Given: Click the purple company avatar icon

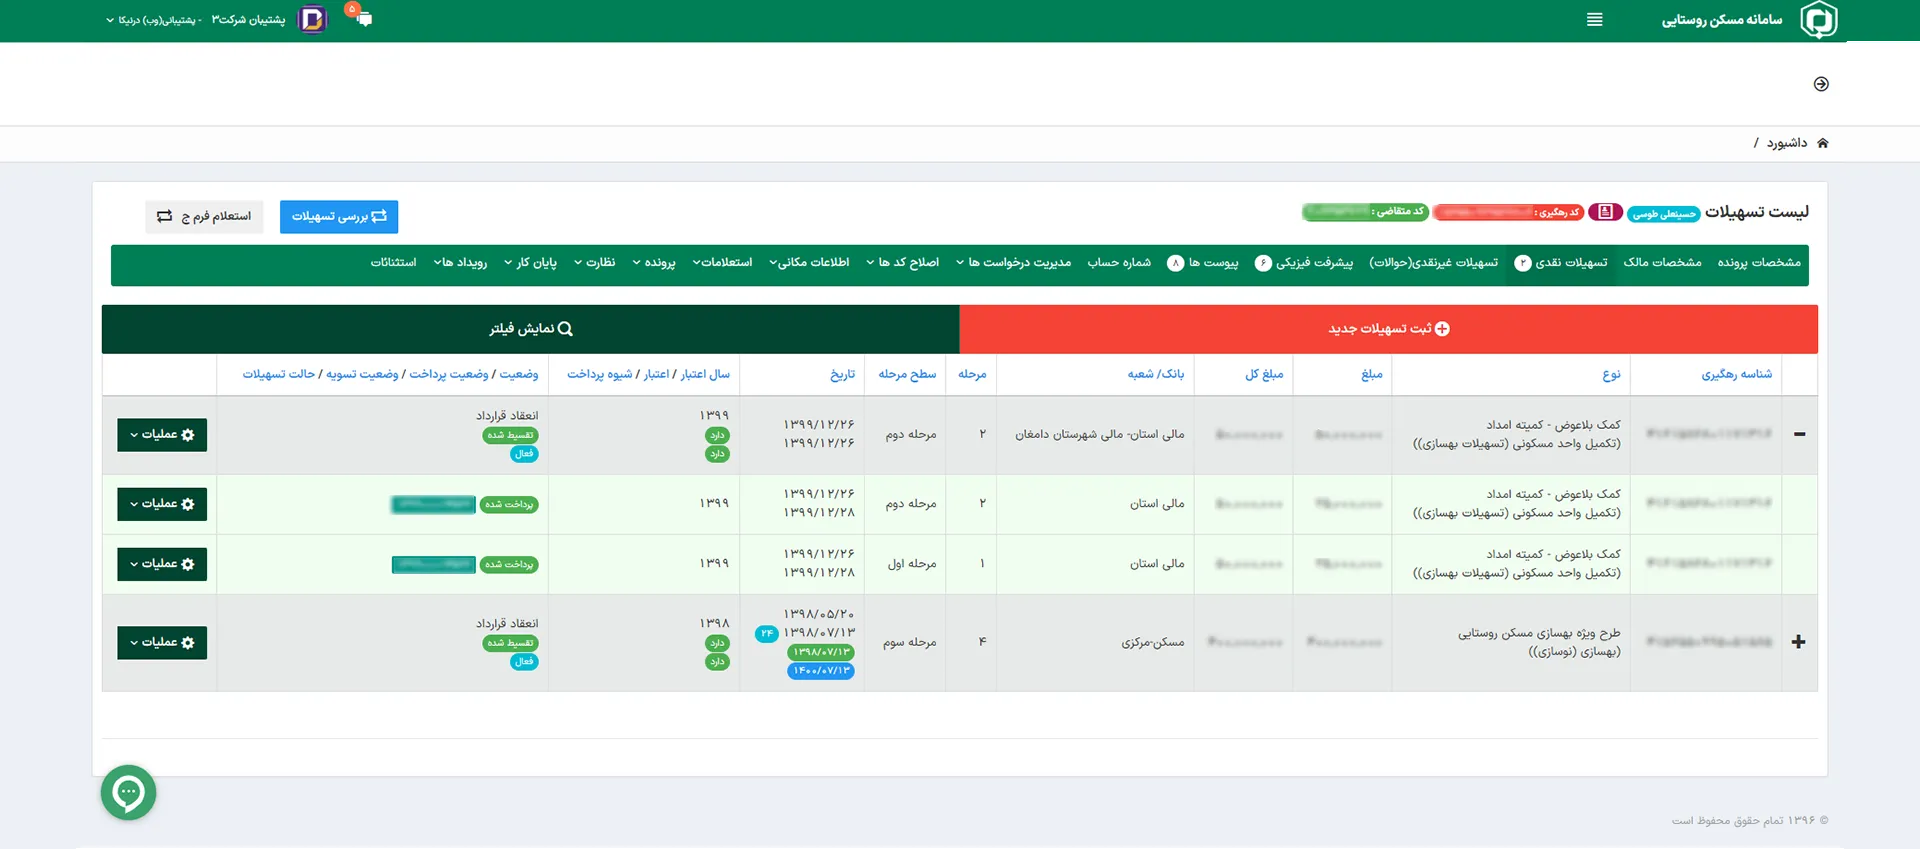Looking at the screenshot, I should pyautogui.click(x=313, y=19).
